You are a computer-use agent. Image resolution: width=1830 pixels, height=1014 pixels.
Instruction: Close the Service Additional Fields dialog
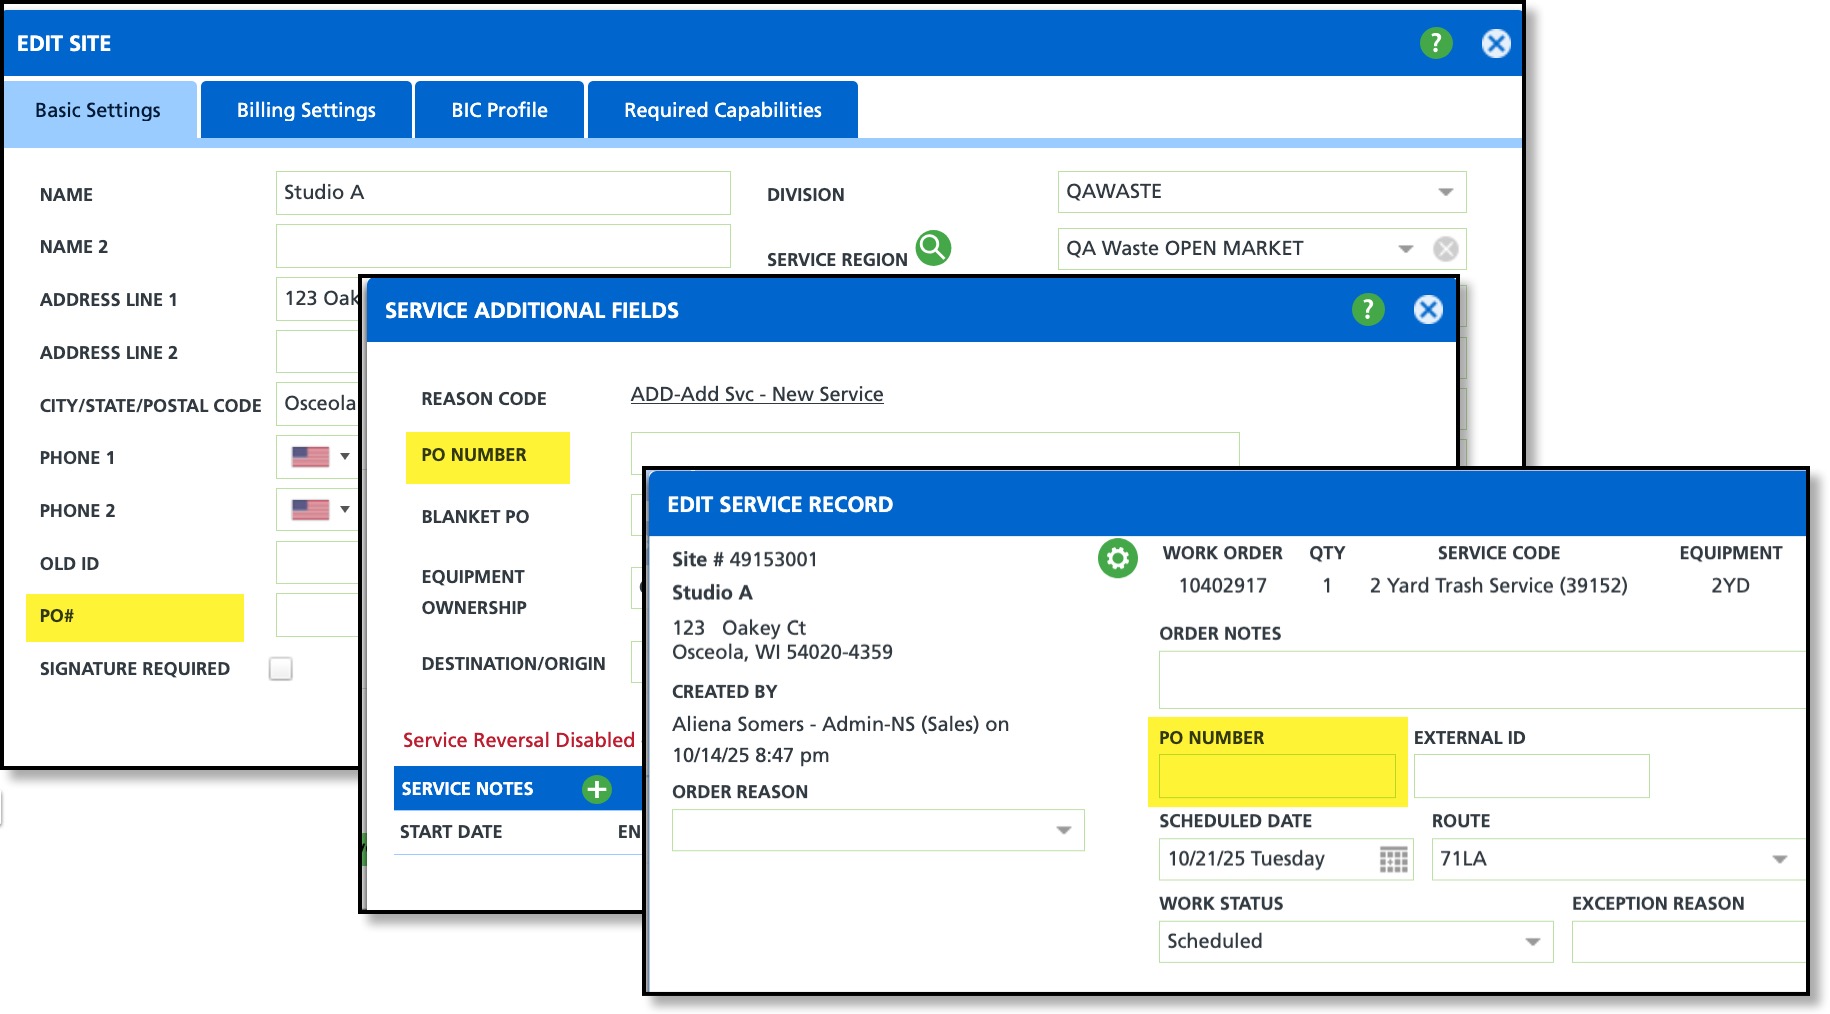[1428, 310]
